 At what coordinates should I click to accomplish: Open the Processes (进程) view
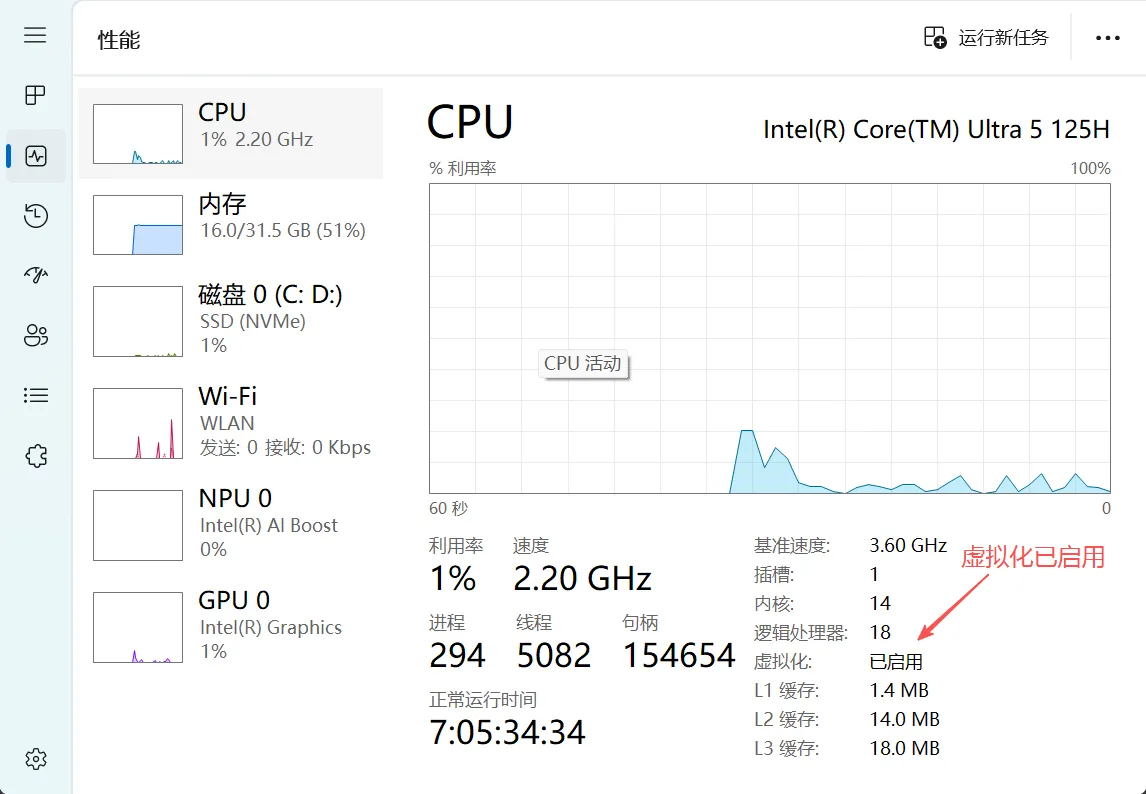click(35, 95)
